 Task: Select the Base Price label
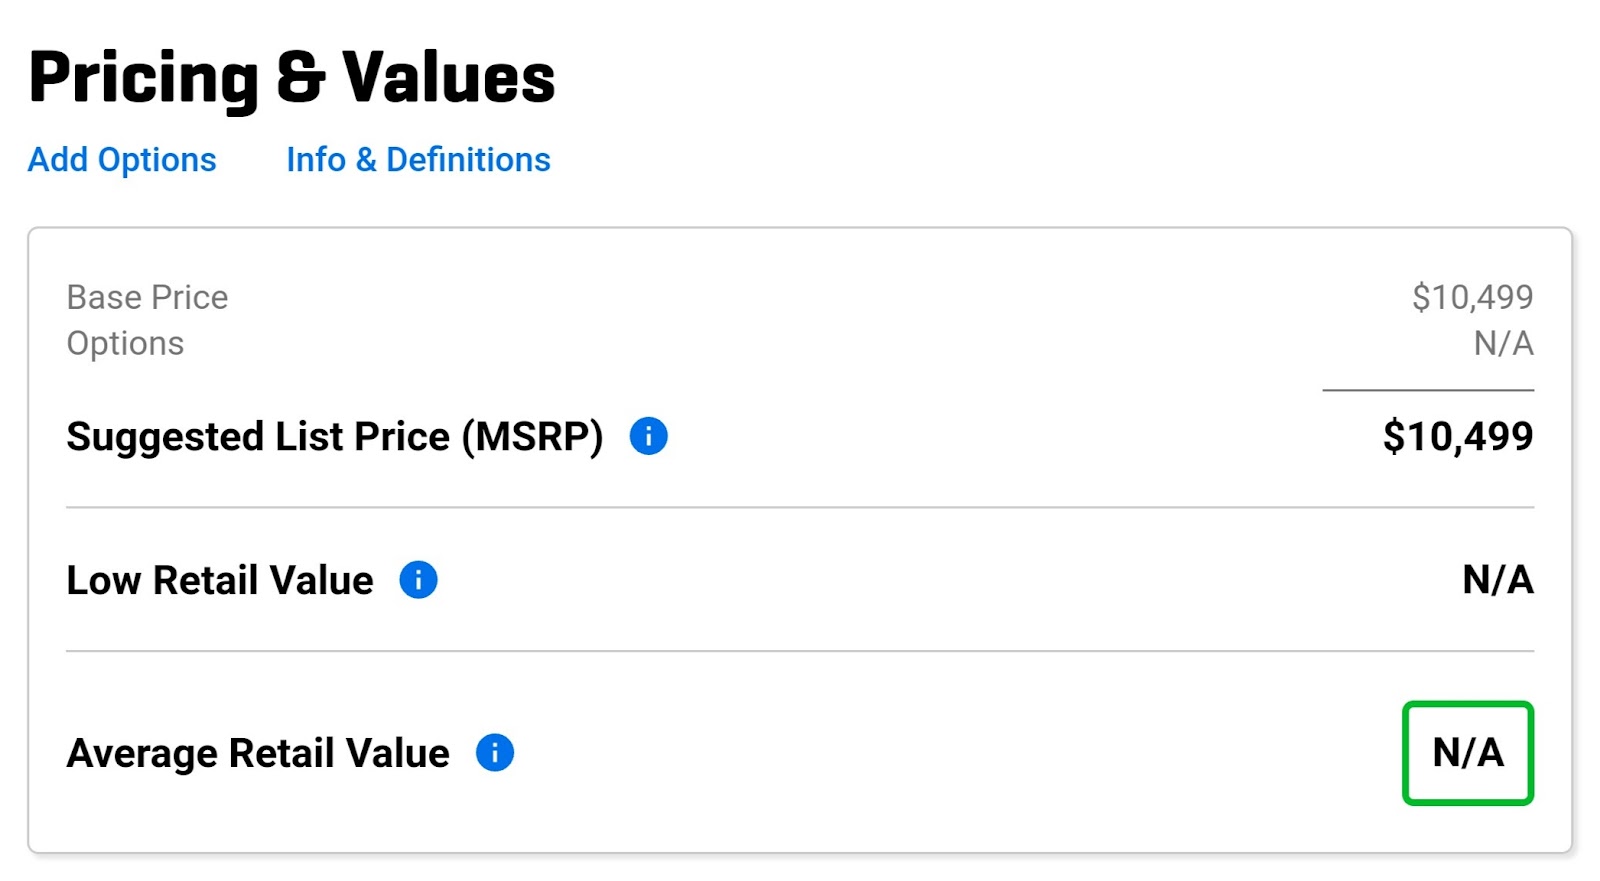point(147,297)
